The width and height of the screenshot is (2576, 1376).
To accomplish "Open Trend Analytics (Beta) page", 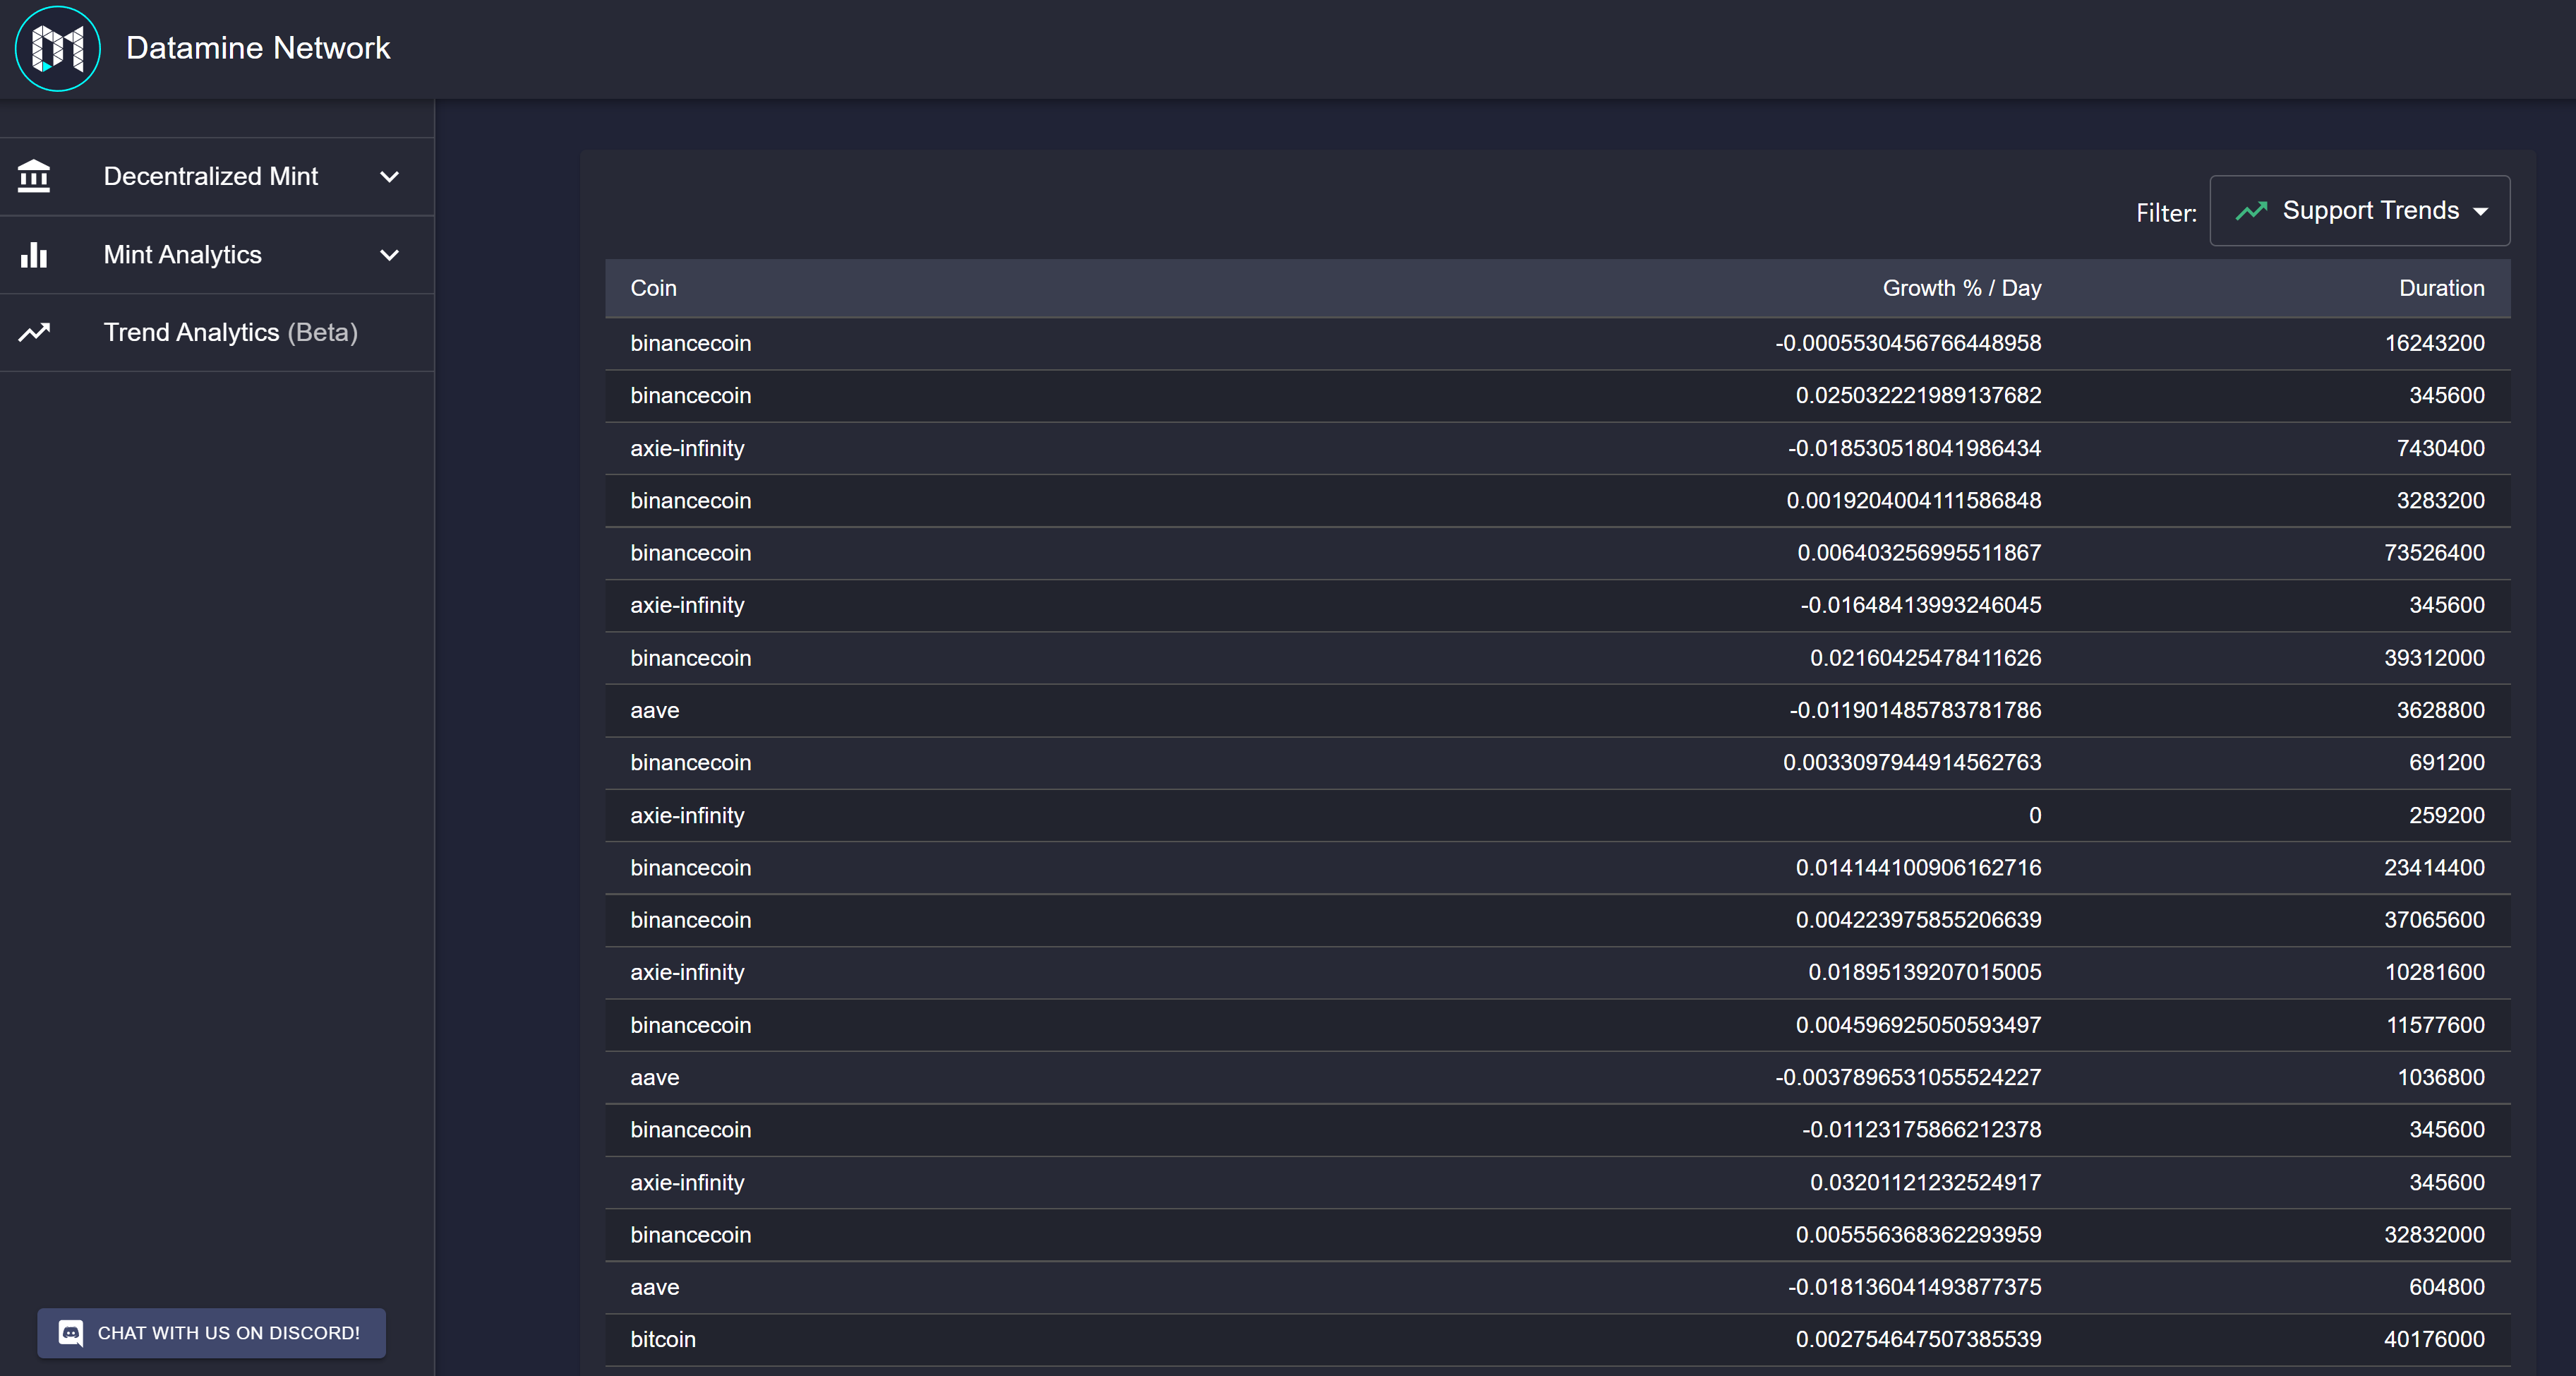I will point(217,333).
